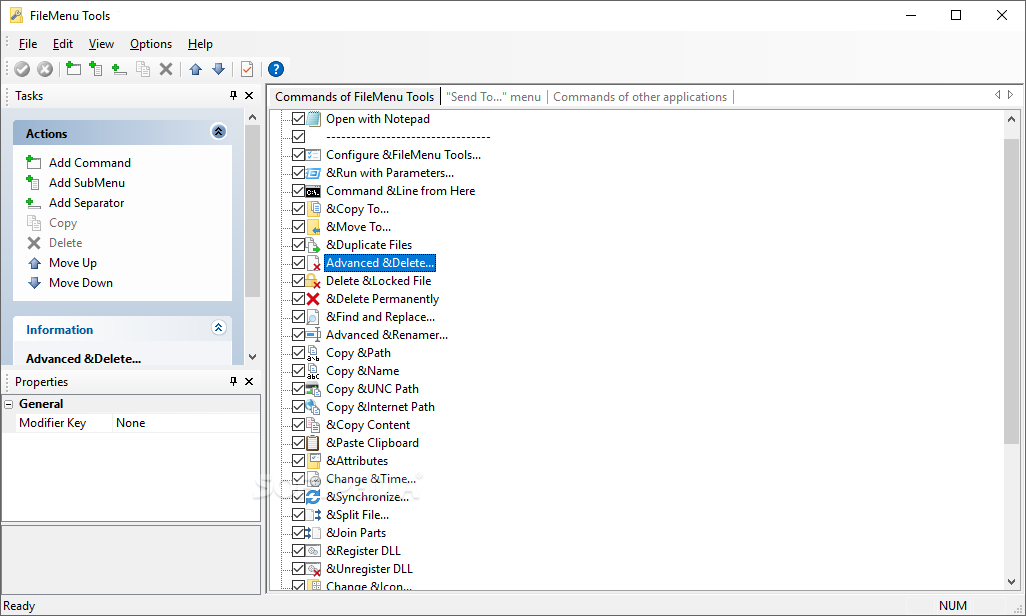Open the View menu
1026x616 pixels.
coord(101,44)
